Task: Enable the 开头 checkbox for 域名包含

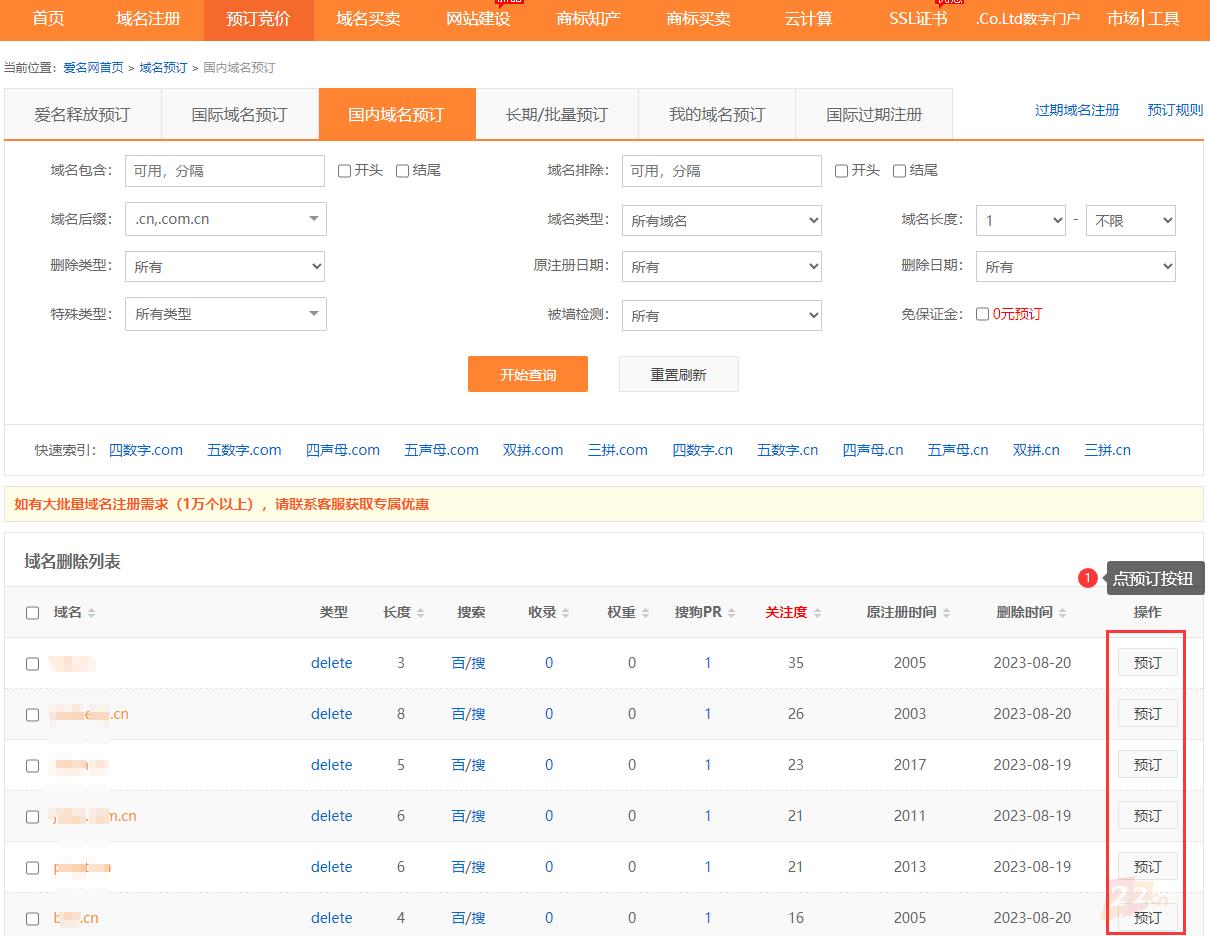Action: point(344,171)
